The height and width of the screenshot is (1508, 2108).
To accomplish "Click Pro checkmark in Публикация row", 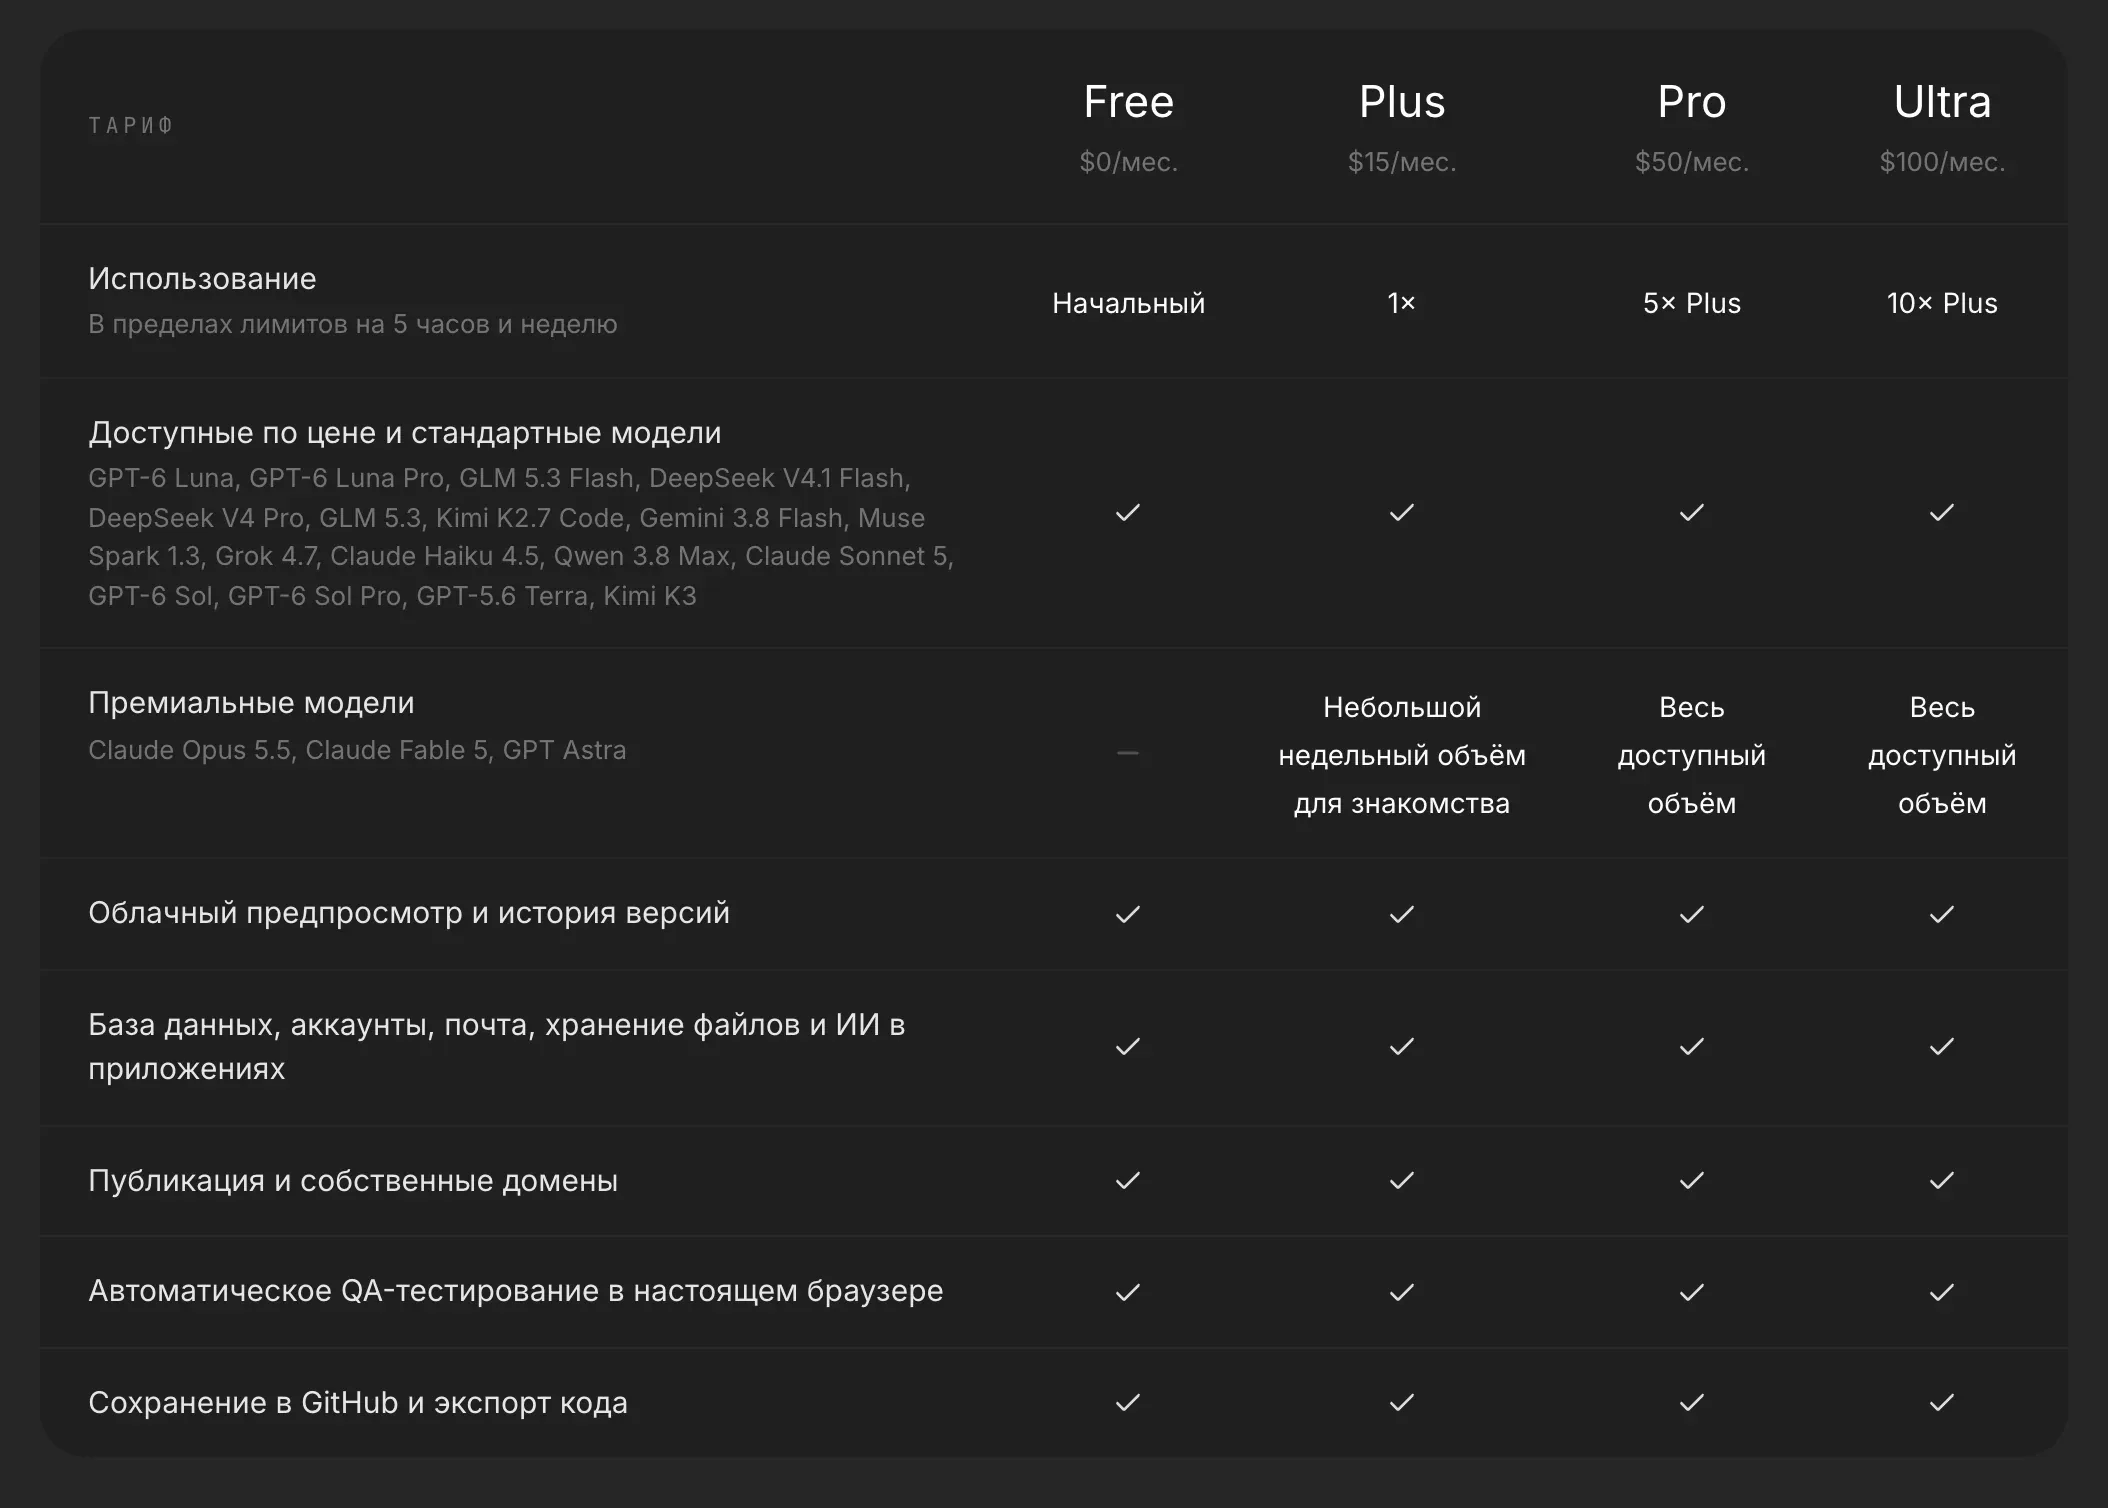I will 1691,1180.
